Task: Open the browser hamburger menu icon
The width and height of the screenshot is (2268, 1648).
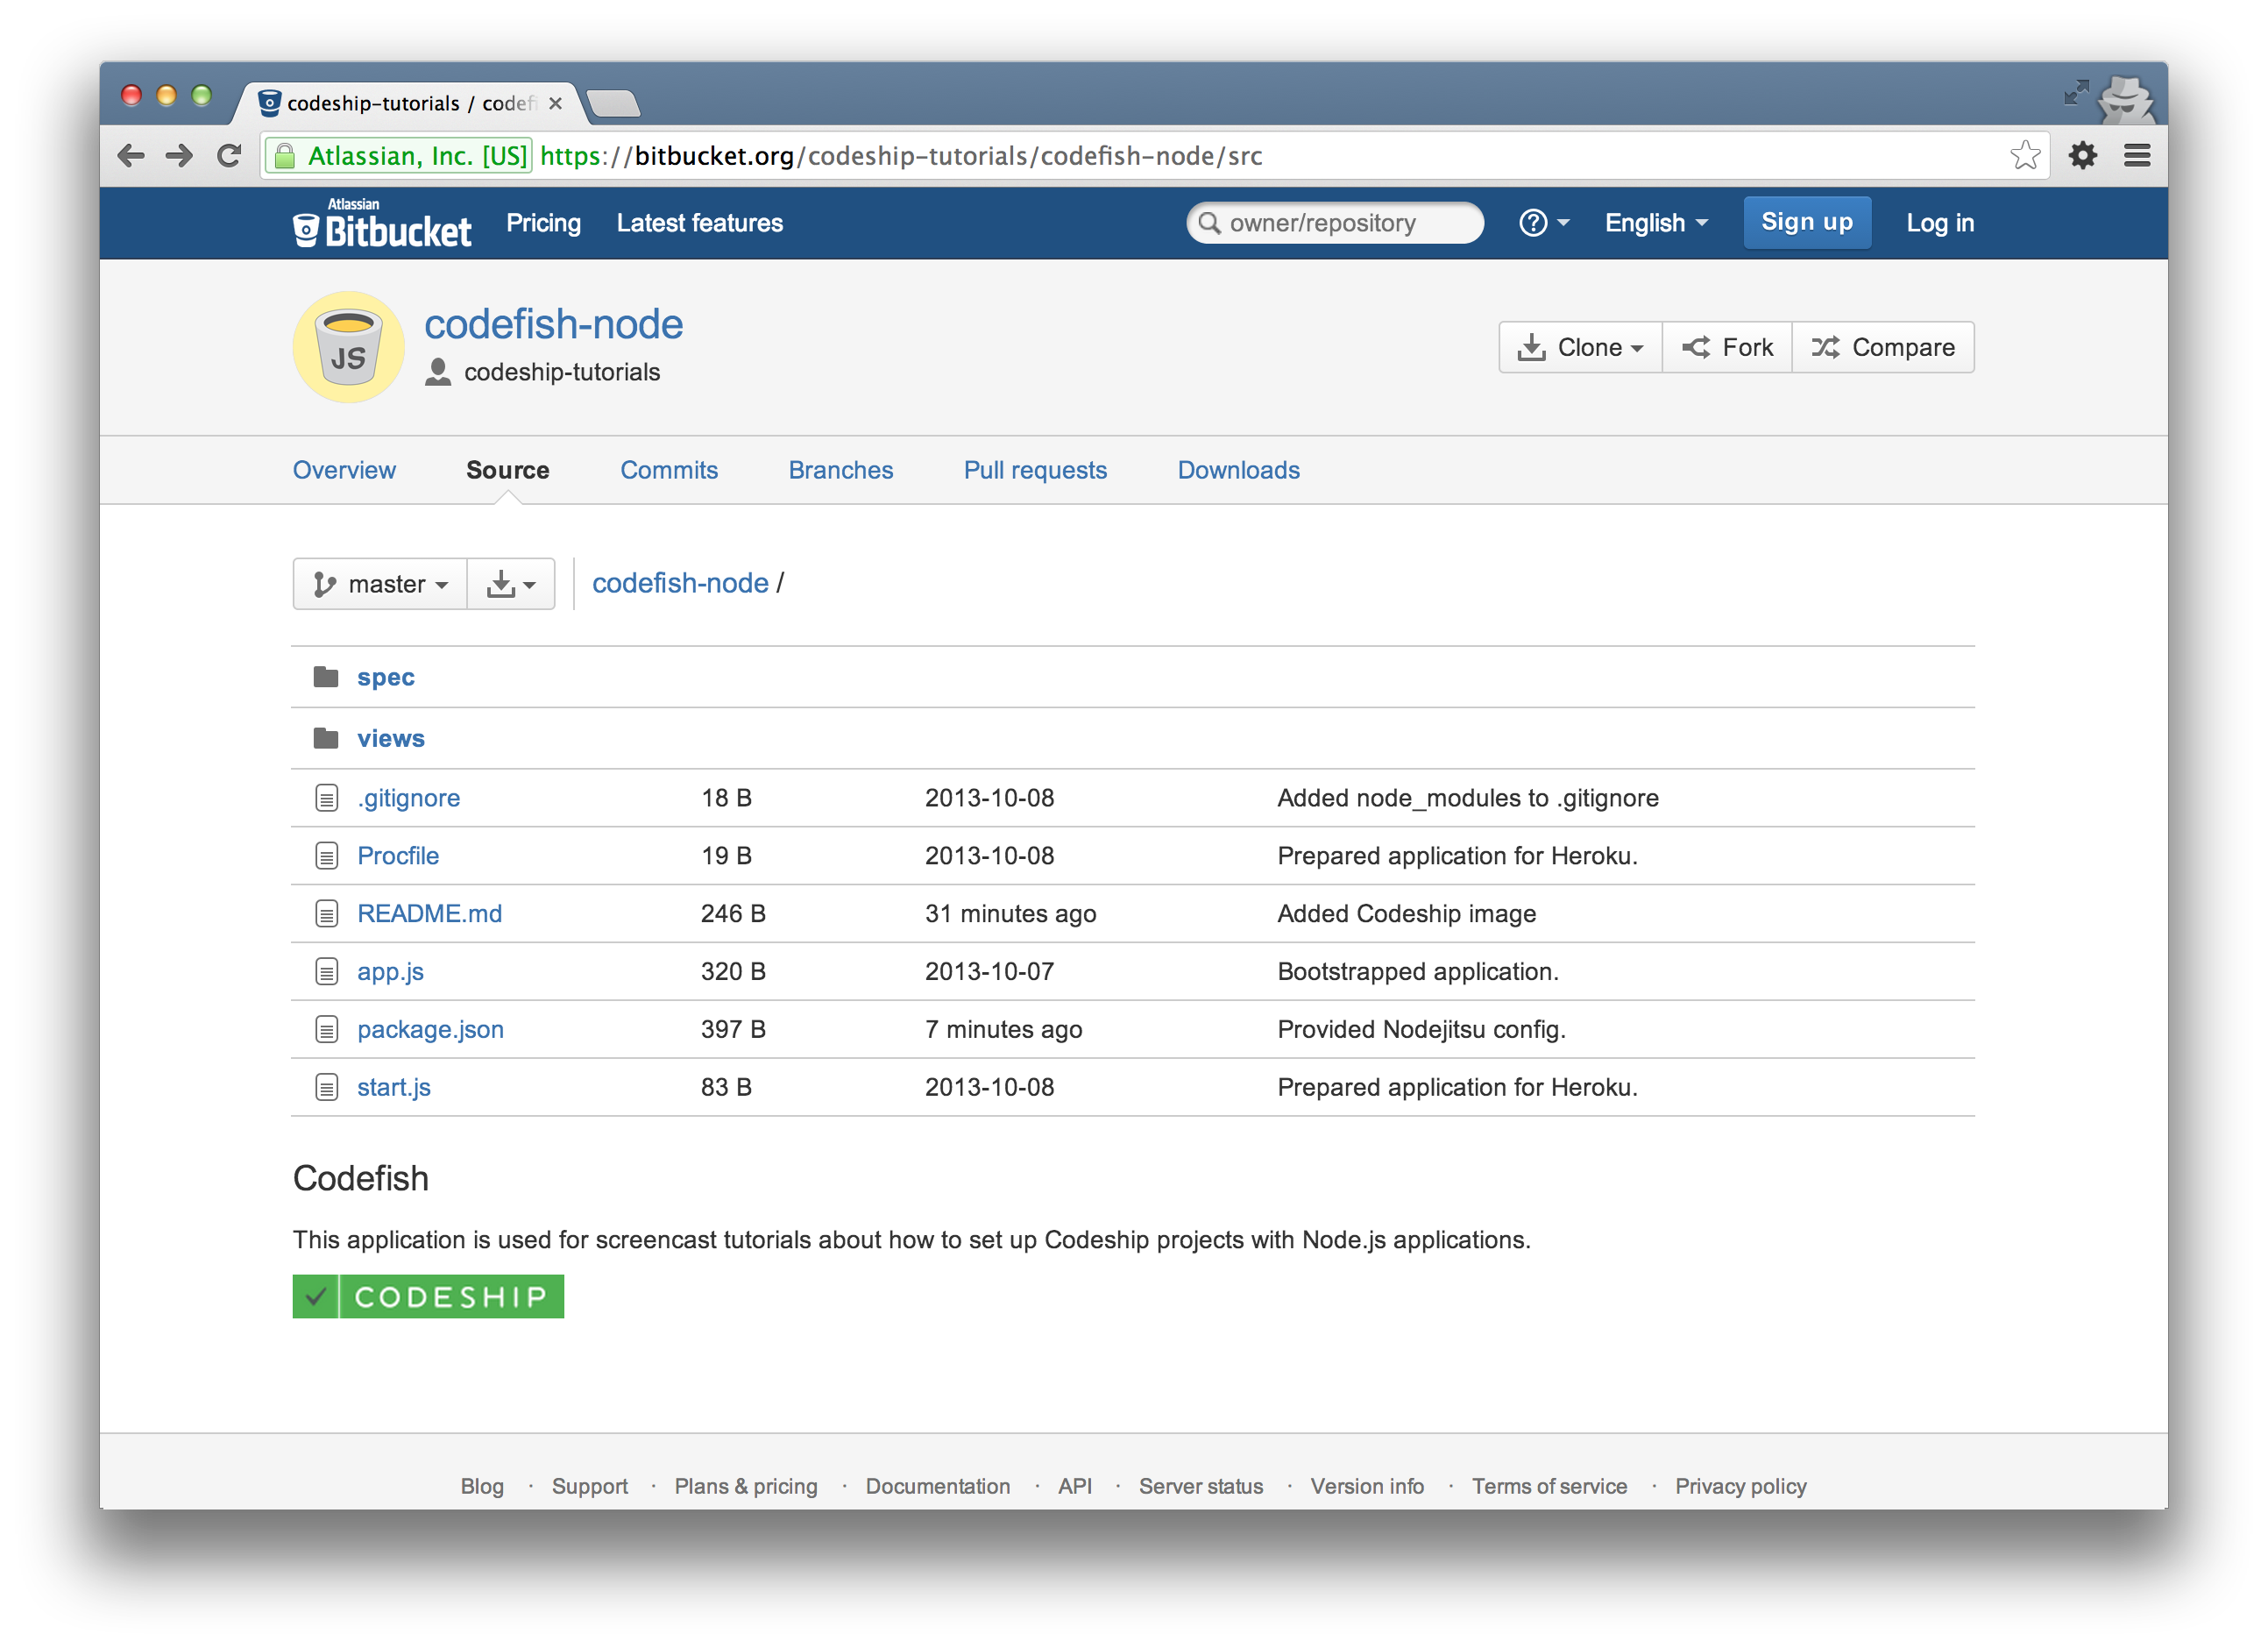Action: click(x=2137, y=155)
